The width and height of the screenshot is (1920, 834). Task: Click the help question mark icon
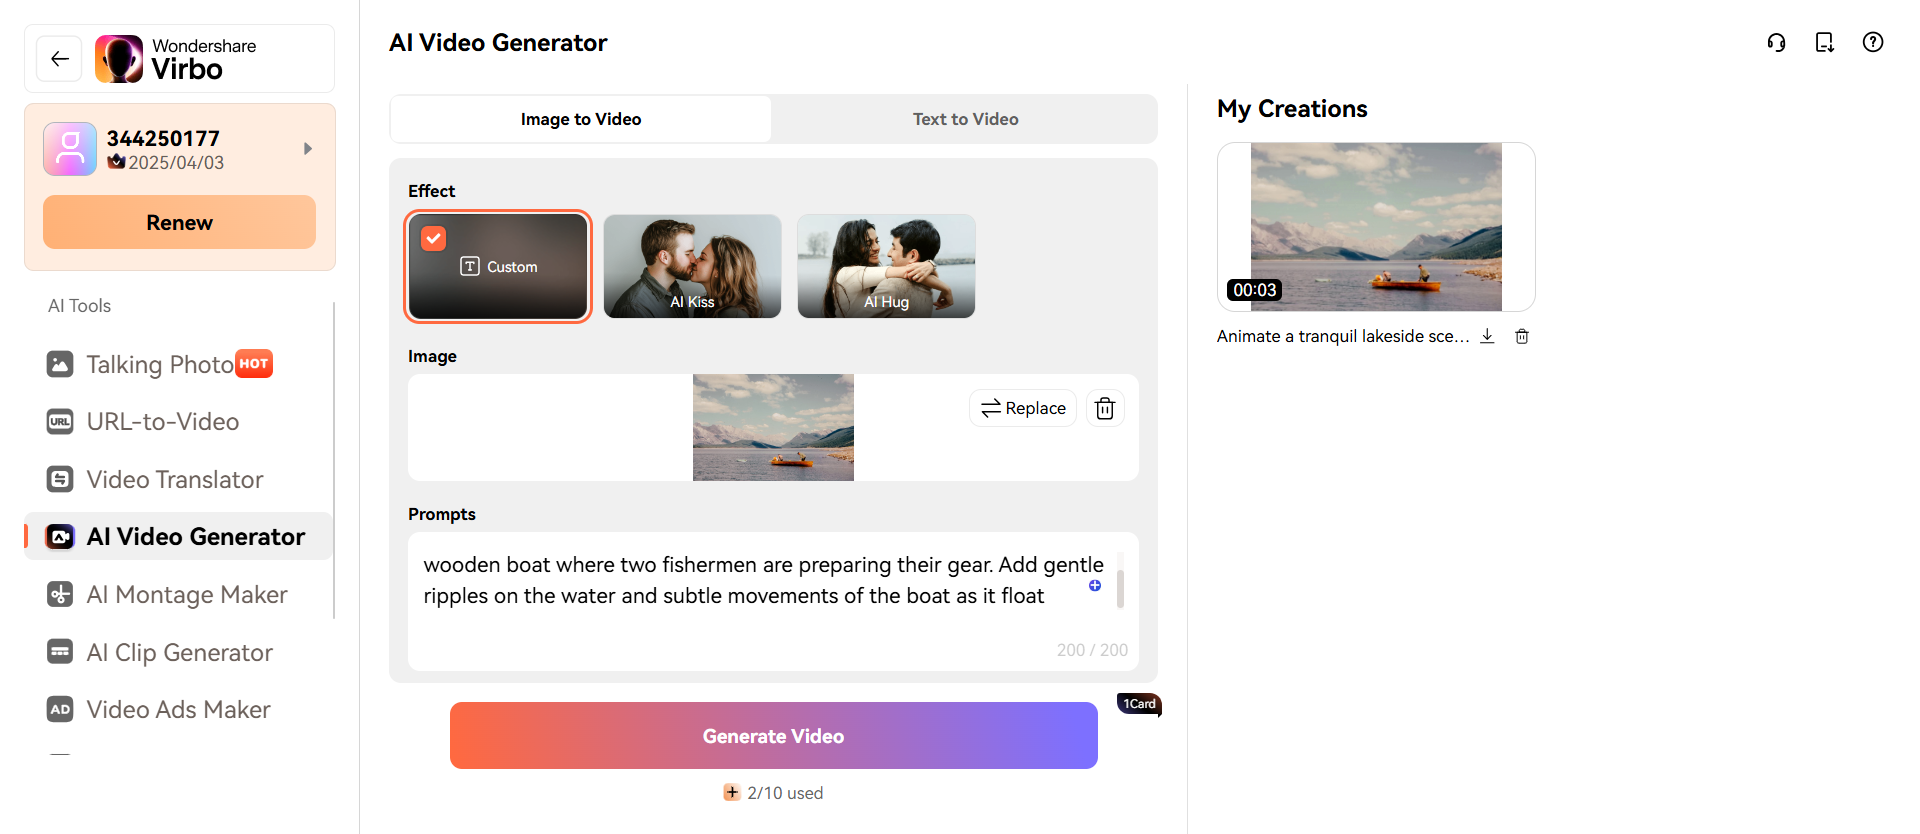click(1872, 43)
